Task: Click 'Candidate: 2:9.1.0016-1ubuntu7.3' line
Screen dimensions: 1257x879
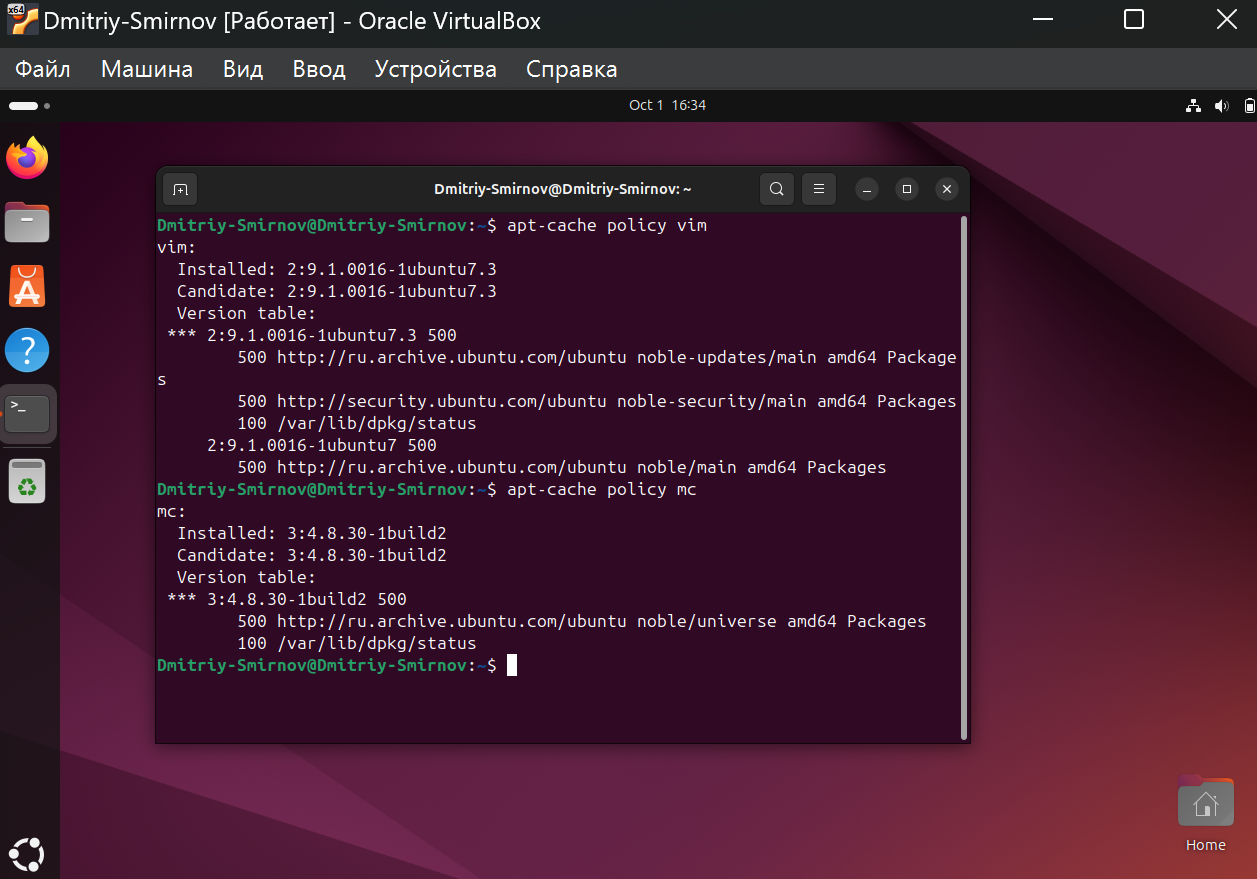Action: tap(337, 291)
